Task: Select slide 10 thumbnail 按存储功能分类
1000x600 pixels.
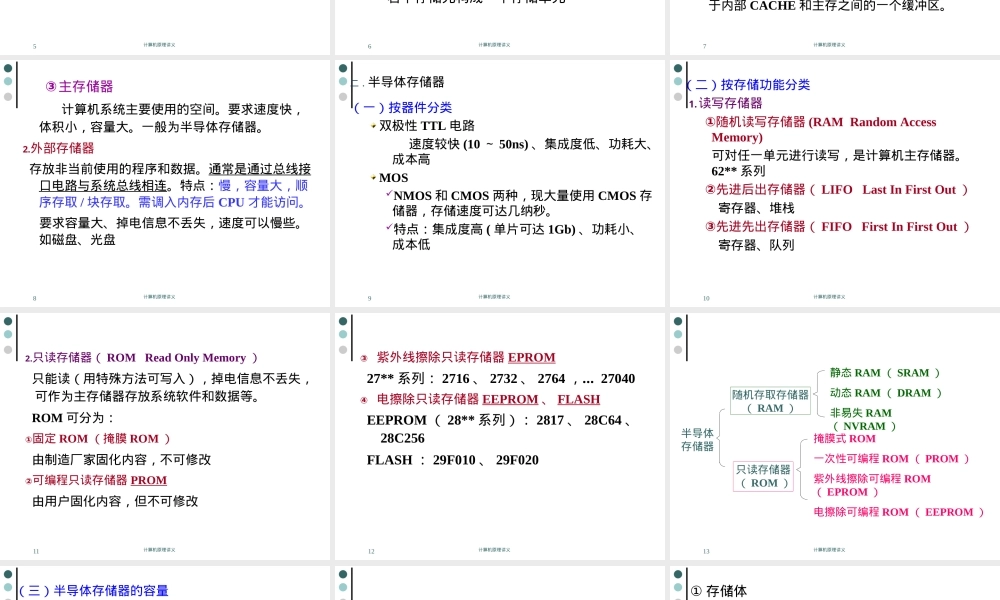Action: pyautogui.click(x=835, y=183)
